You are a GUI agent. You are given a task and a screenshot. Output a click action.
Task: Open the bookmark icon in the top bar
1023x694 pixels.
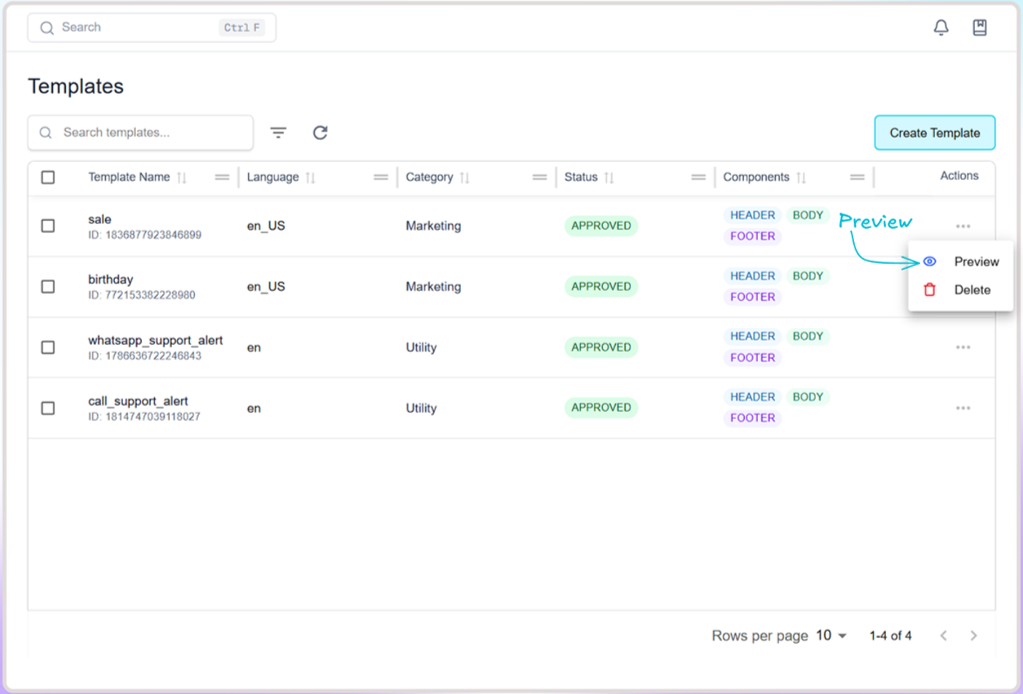click(980, 28)
